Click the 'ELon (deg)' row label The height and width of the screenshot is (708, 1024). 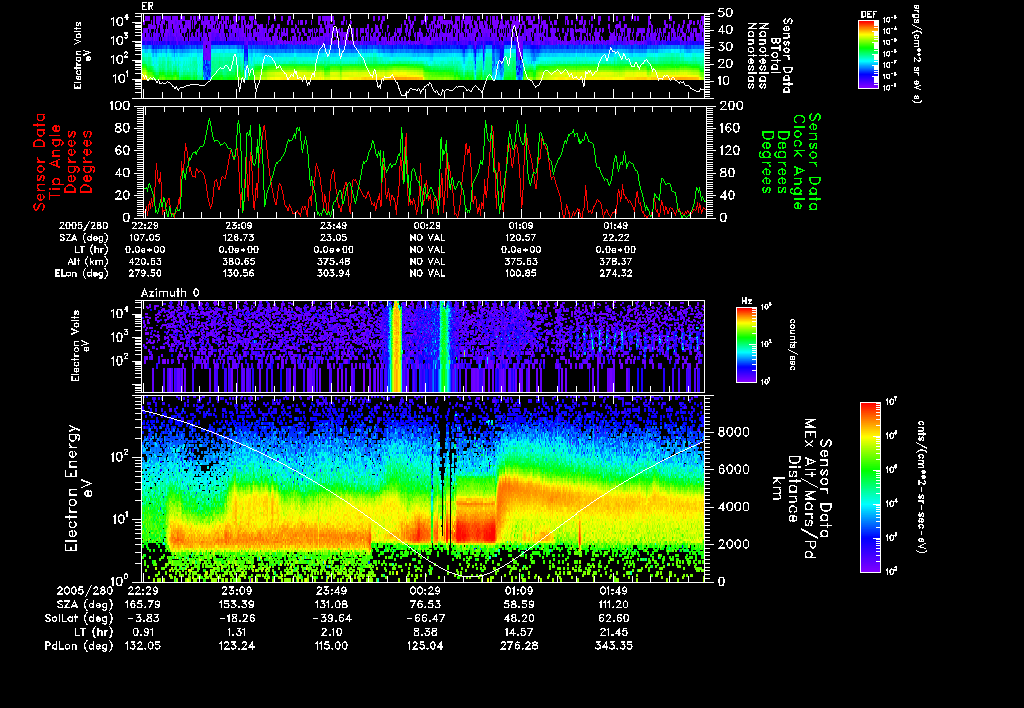pyautogui.click(x=82, y=274)
